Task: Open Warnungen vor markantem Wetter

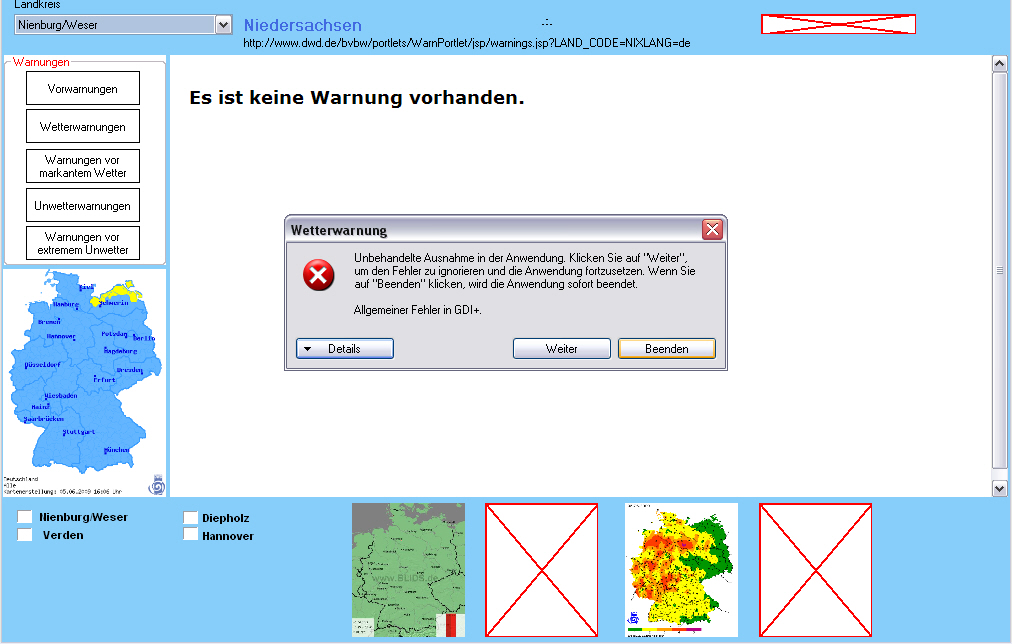Action: pos(83,166)
